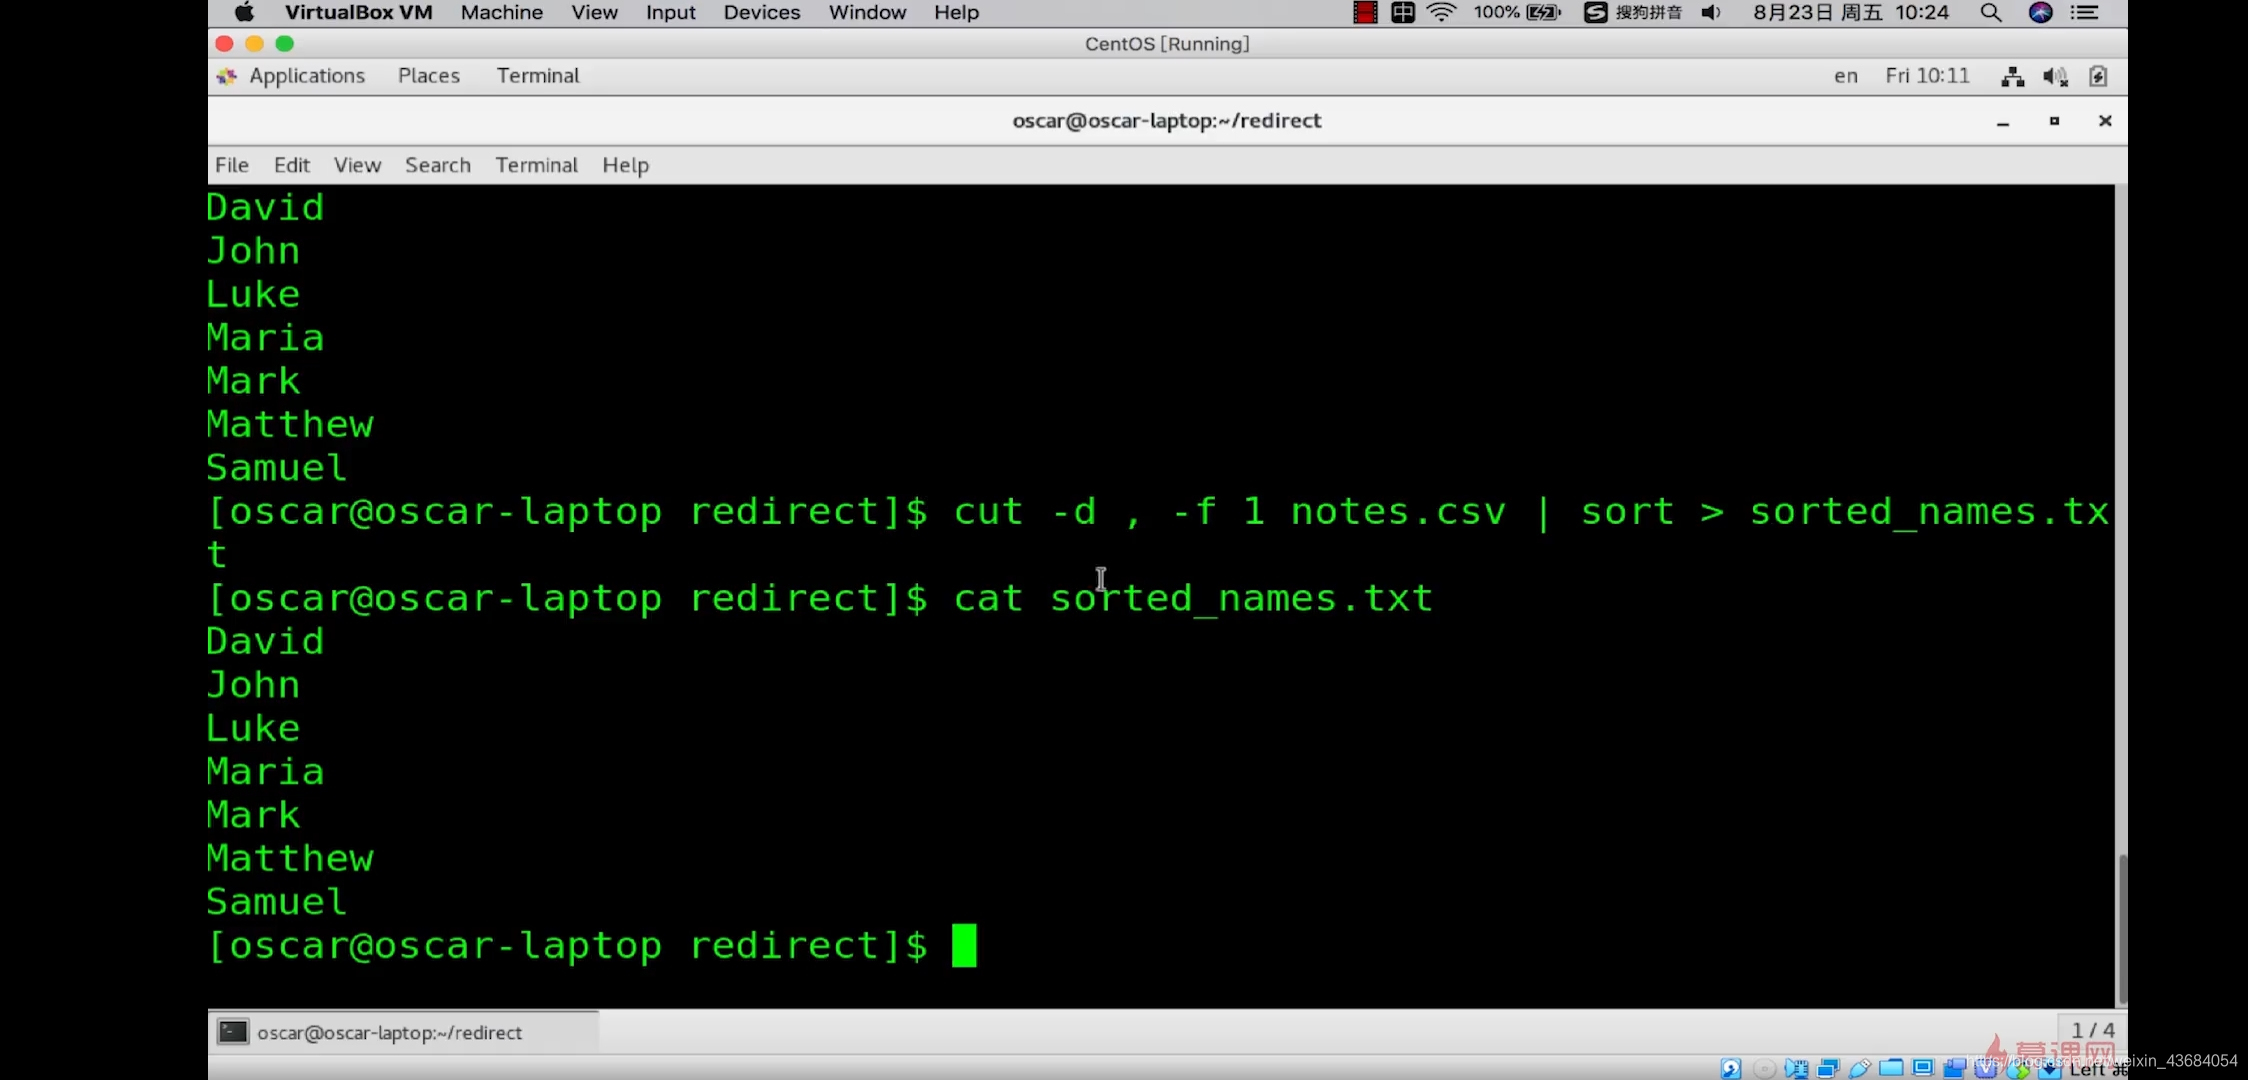The image size is (2248, 1080).
Task: Open Applications menu in CentOS
Action: pos(305,75)
